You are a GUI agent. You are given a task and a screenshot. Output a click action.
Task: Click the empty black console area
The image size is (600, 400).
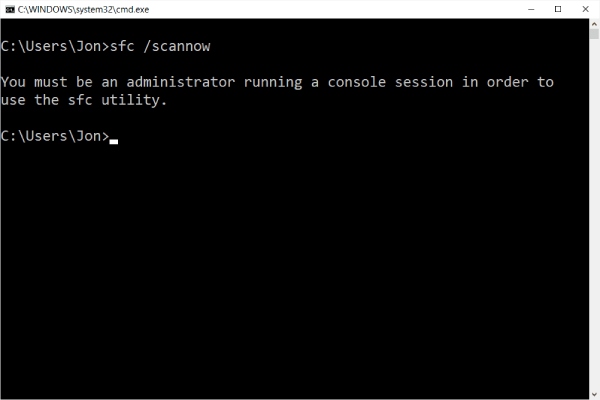300,270
